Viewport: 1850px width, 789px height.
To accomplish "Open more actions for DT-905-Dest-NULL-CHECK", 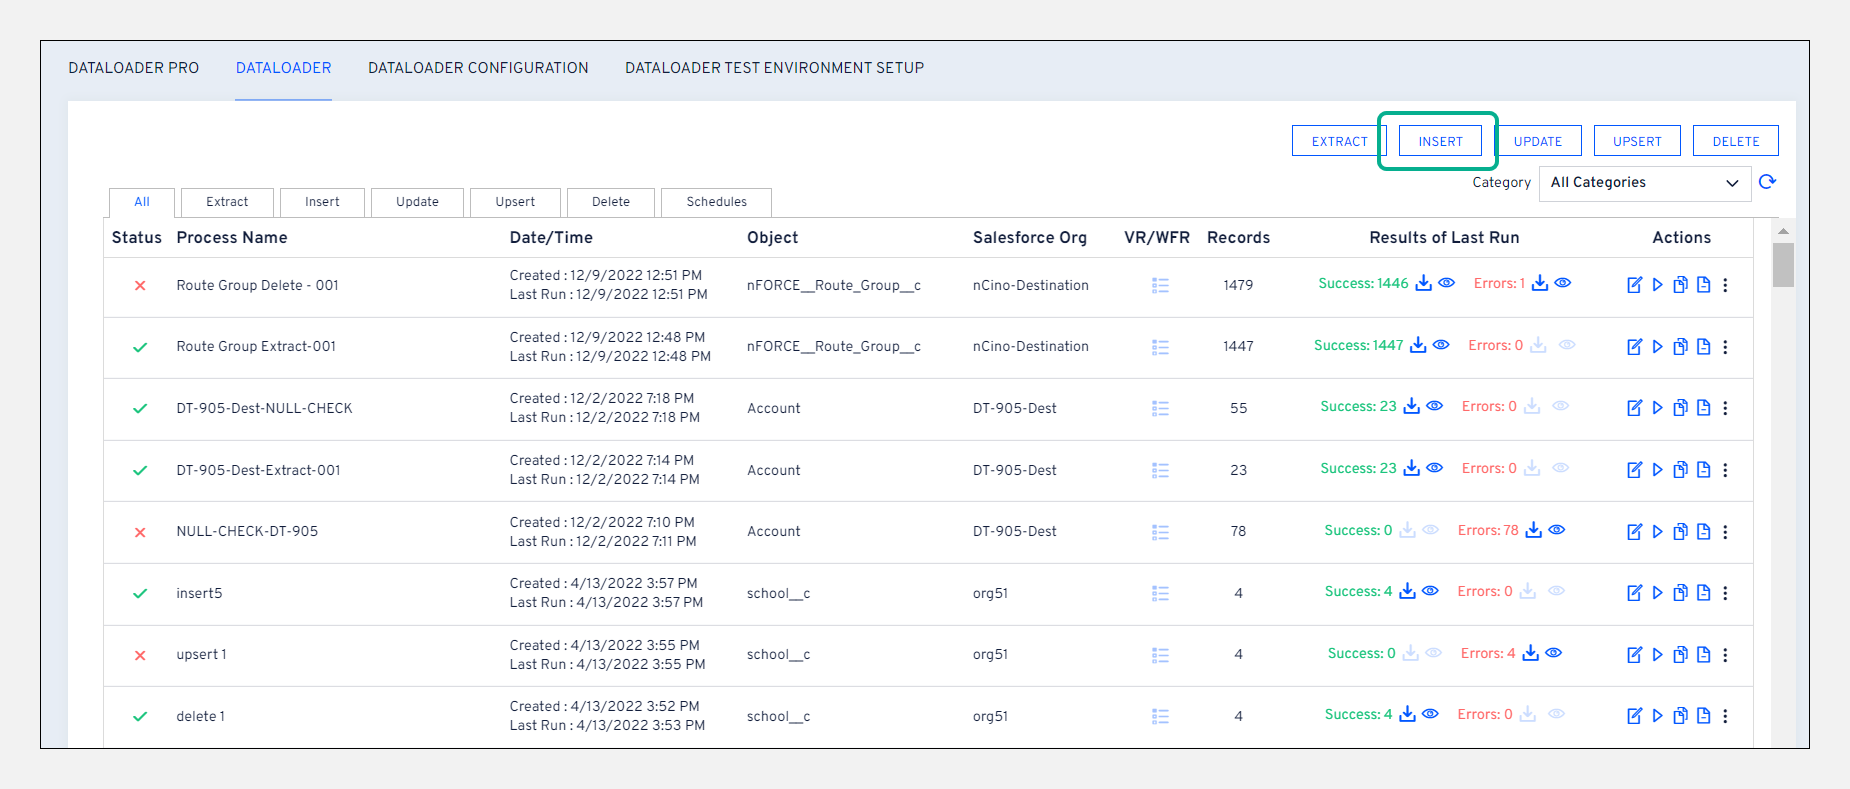I will point(1725,408).
